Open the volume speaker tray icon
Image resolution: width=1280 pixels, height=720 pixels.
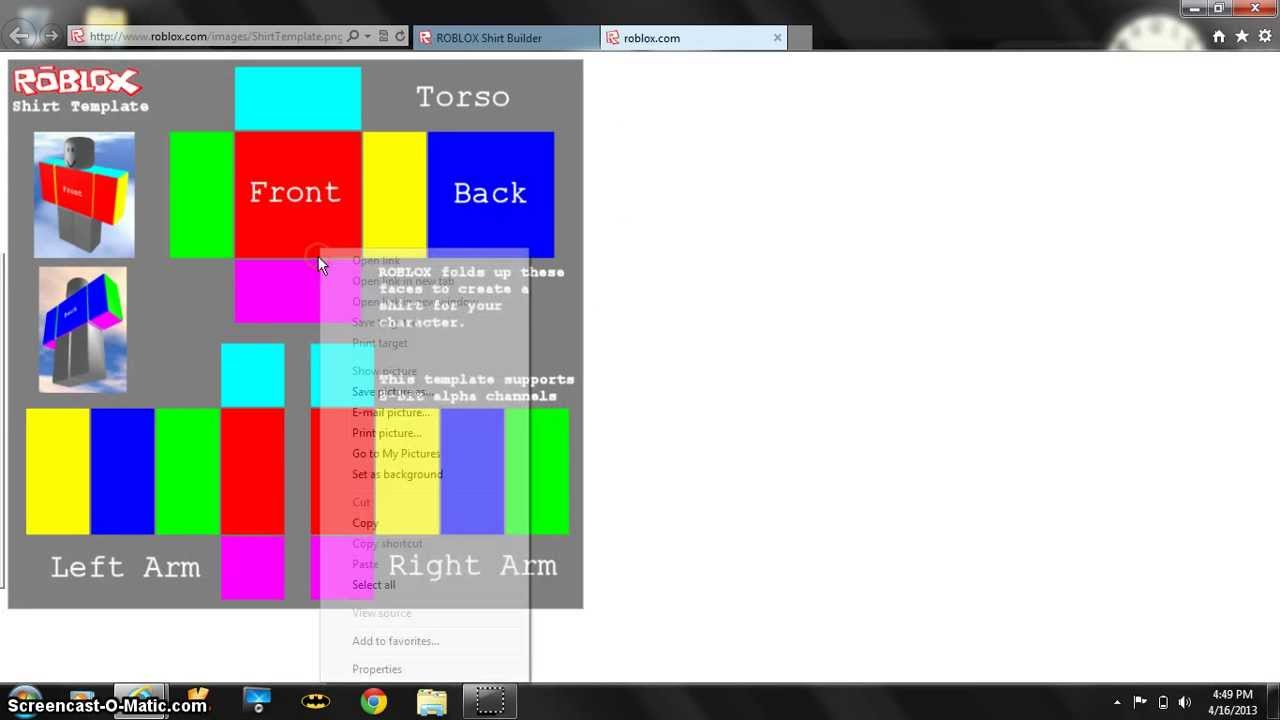pyautogui.click(x=1186, y=702)
